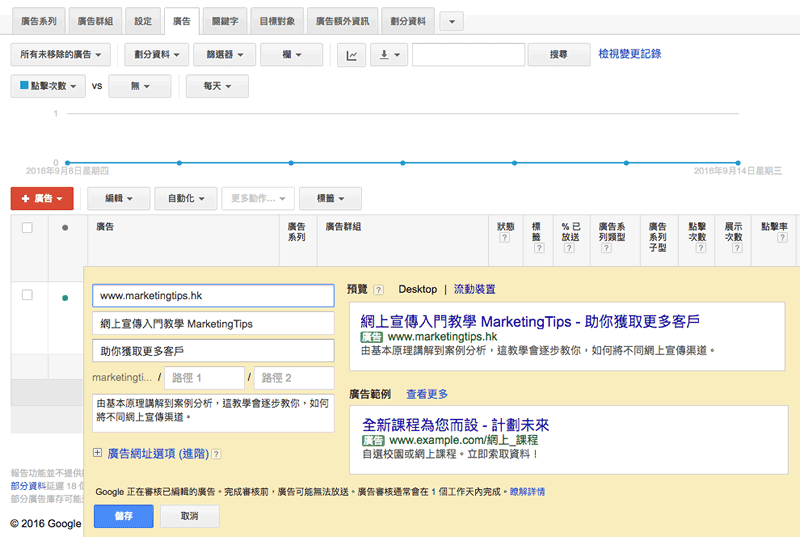Click help icon beside 廣告網址選項 (進階)

[x=216, y=454]
